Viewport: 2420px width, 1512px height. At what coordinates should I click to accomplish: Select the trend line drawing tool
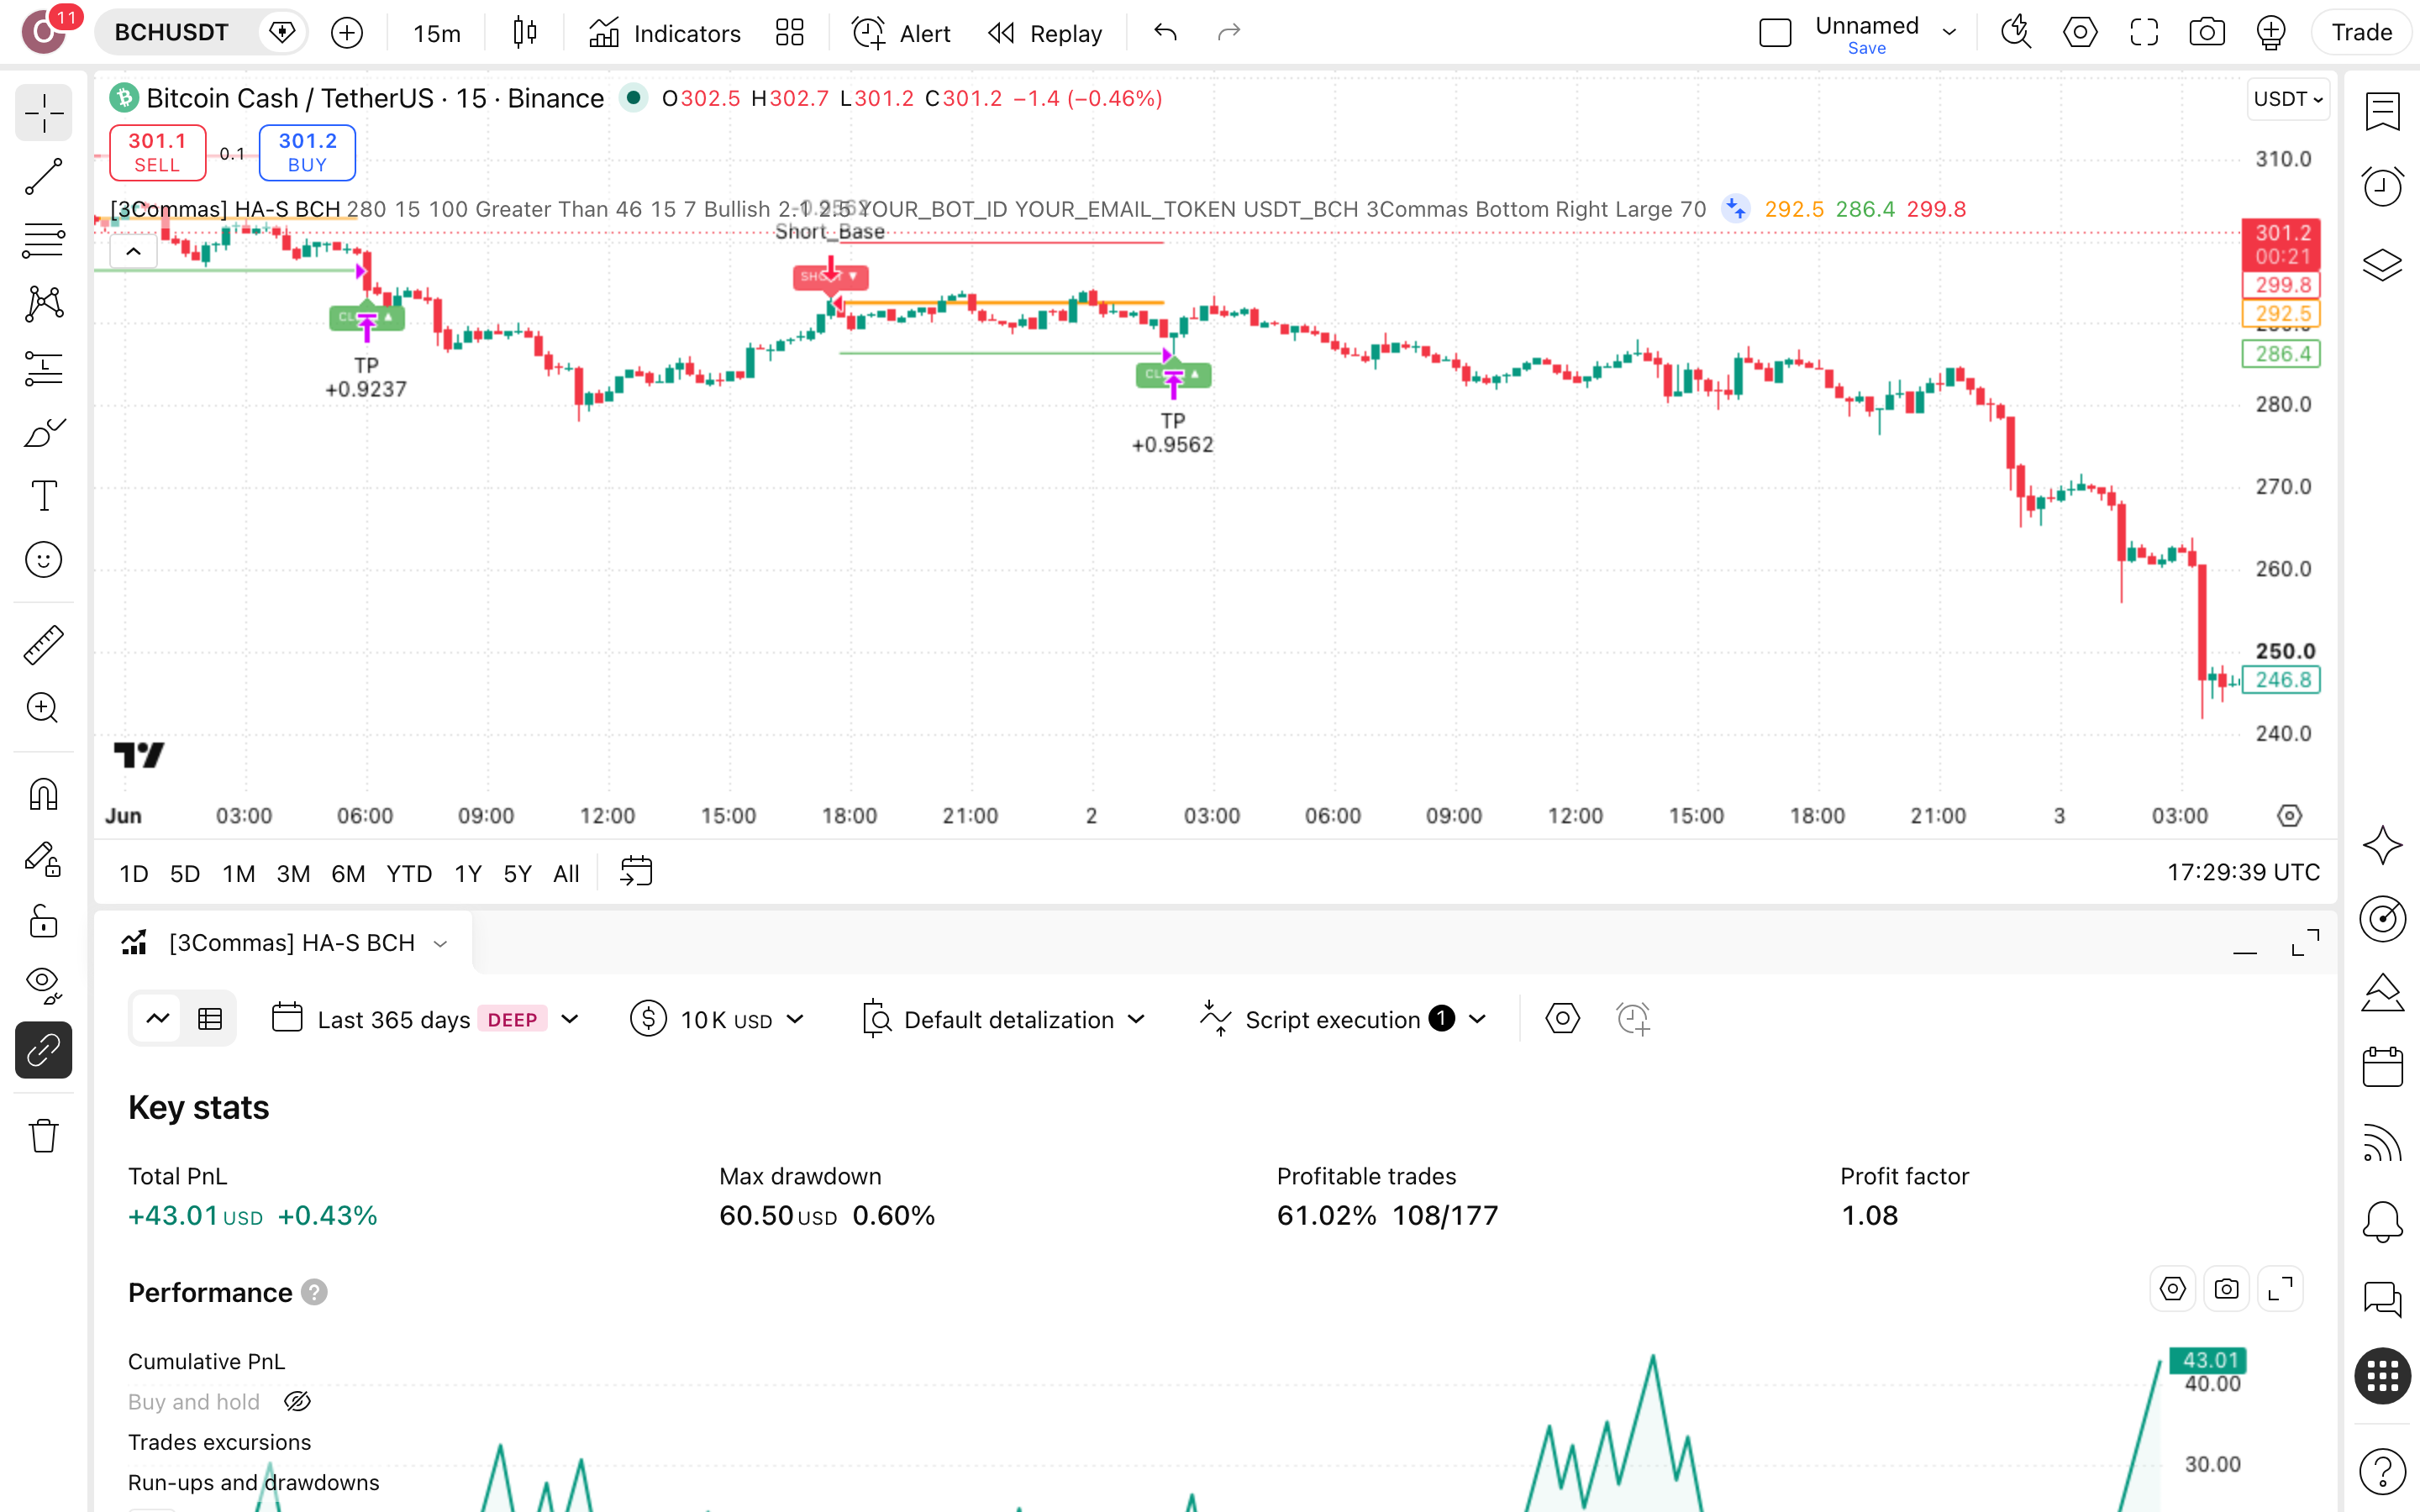point(44,177)
